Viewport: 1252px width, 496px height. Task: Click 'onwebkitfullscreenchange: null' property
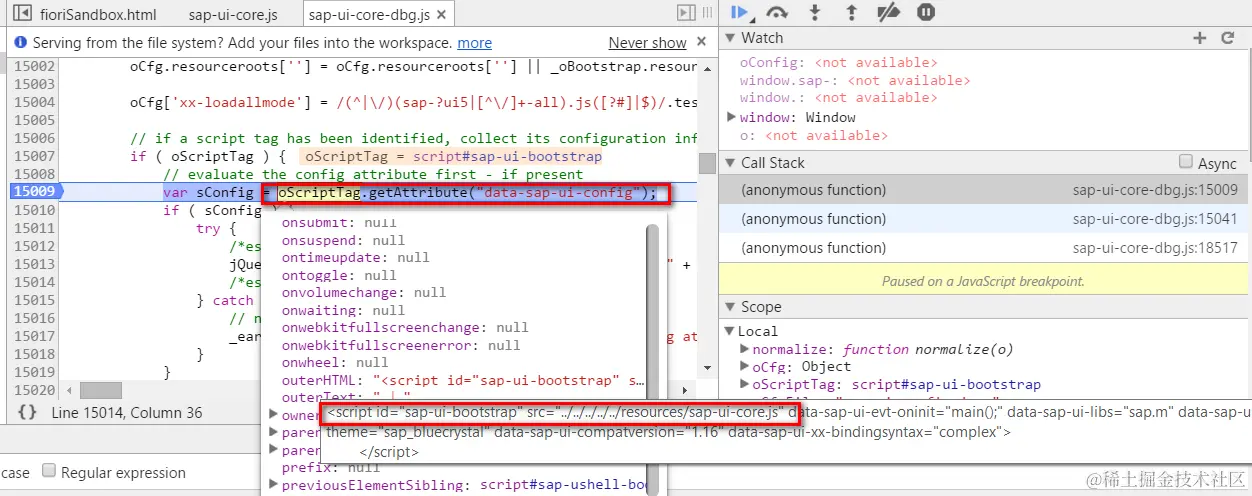click(x=405, y=327)
